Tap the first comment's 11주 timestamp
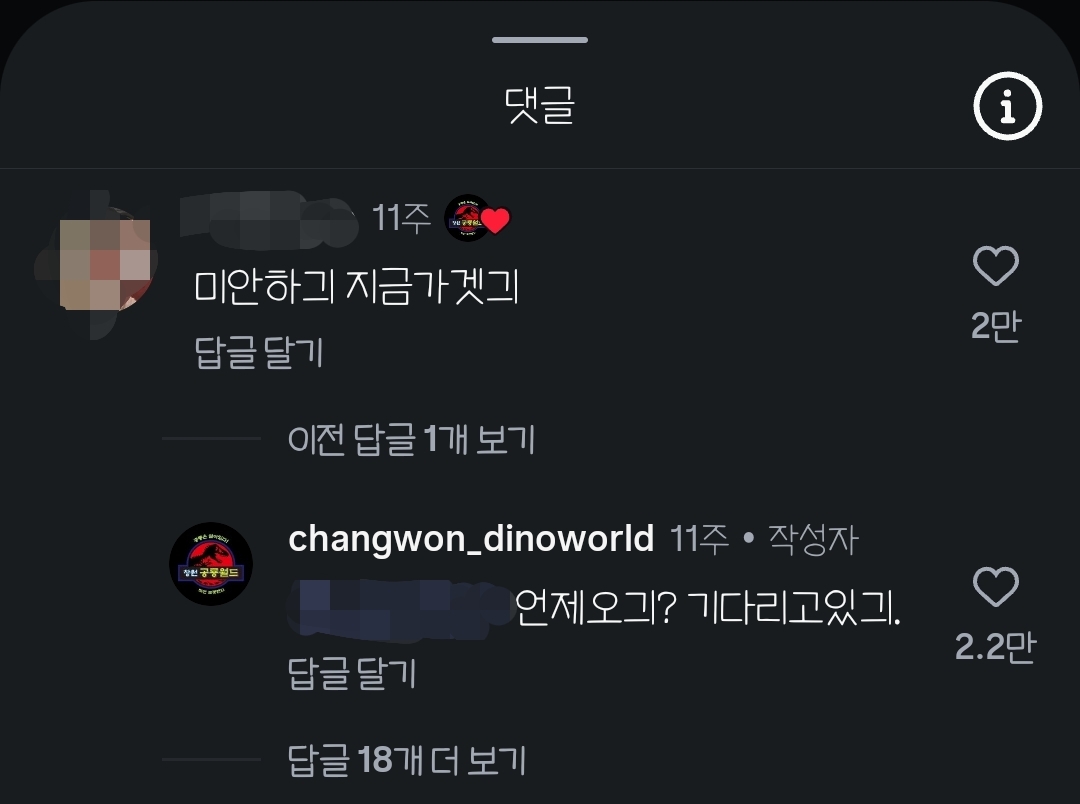The height and width of the screenshot is (804, 1080). pos(401,218)
